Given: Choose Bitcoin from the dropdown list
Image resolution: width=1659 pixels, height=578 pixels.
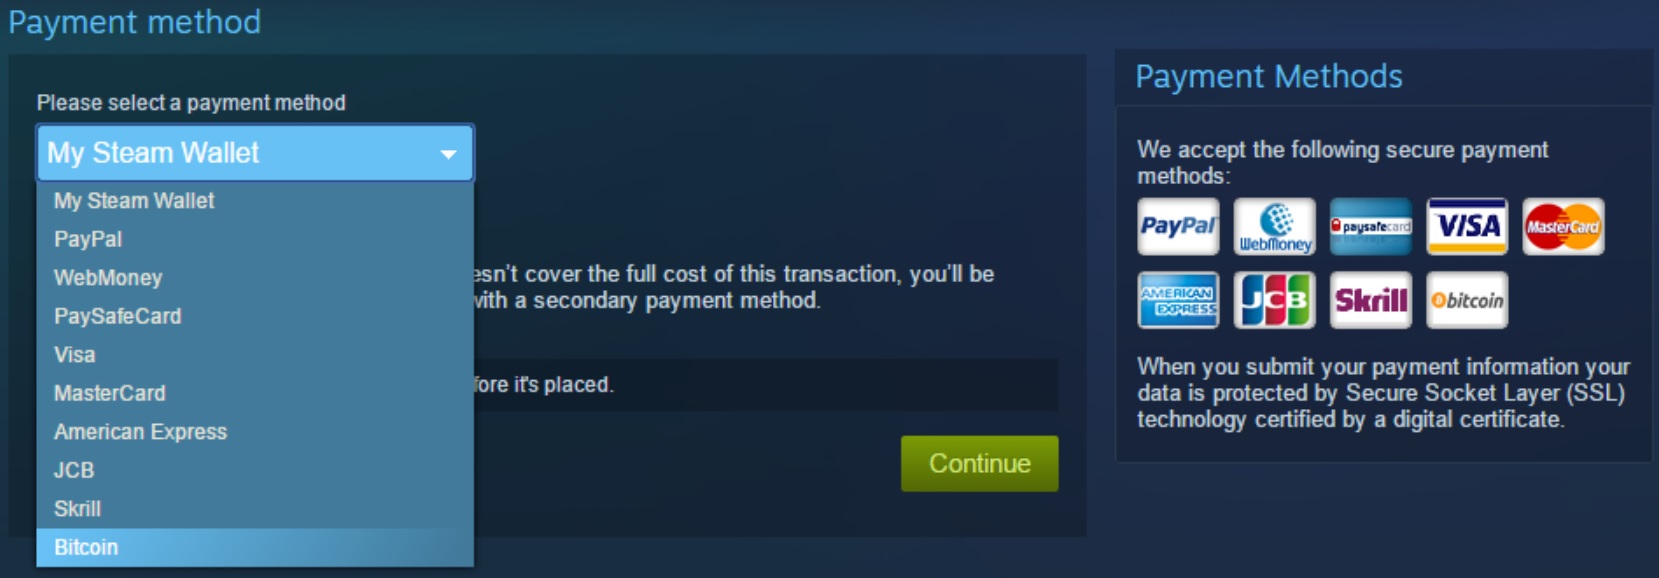Looking at the screenshot, I should [255, 547].
